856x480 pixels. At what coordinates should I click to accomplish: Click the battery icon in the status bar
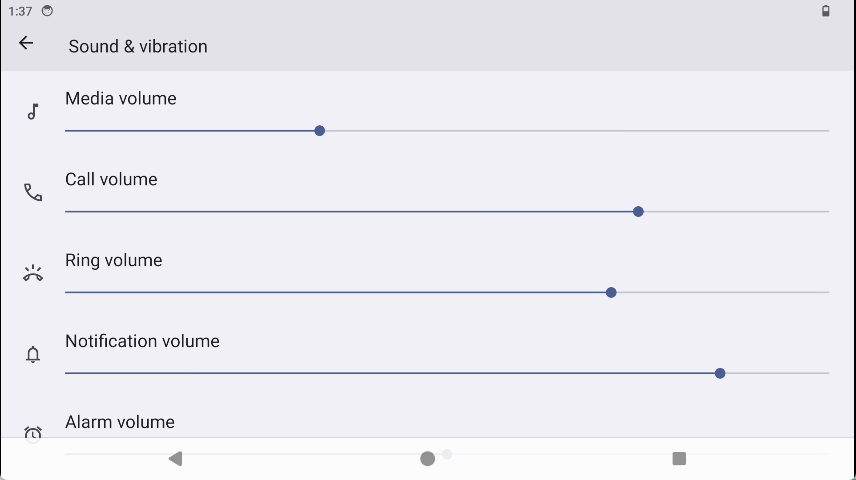[826, 11]
